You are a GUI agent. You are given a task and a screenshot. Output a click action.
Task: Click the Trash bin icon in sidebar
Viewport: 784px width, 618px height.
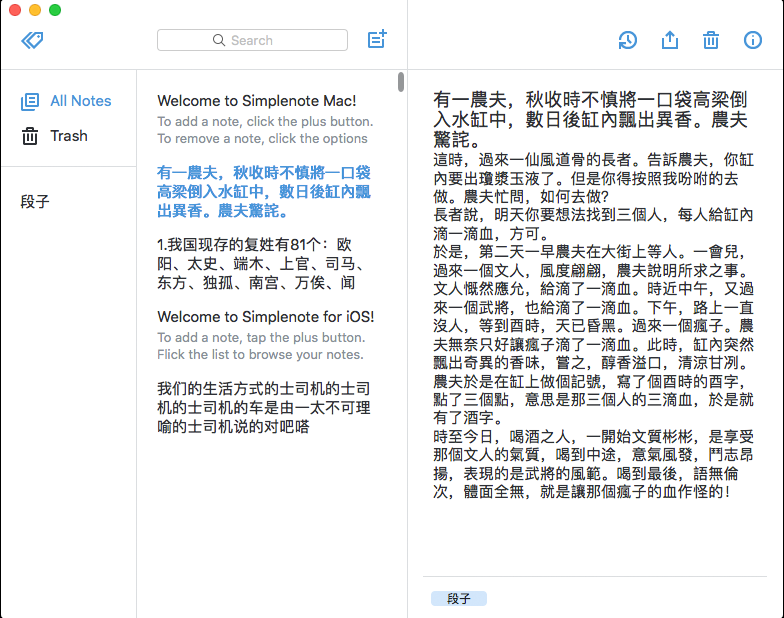(30, 136)
